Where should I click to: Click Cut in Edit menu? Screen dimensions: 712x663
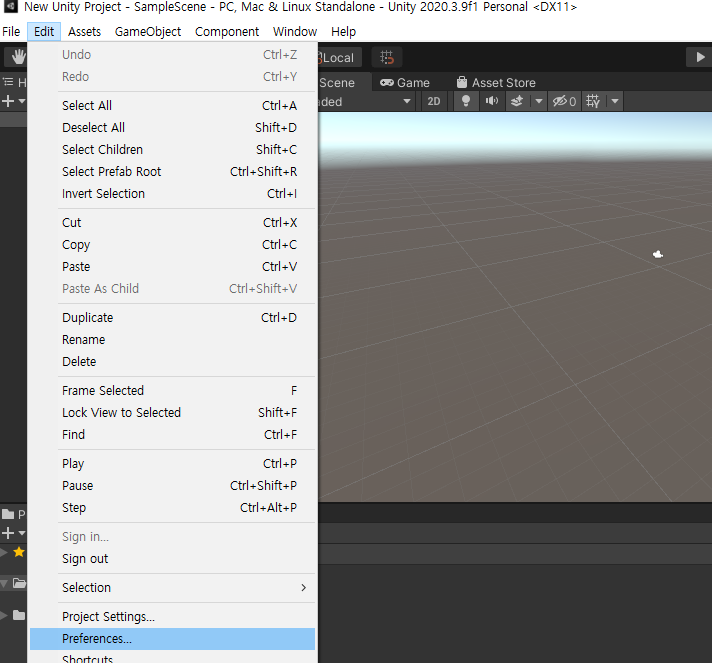pos(173,223)
